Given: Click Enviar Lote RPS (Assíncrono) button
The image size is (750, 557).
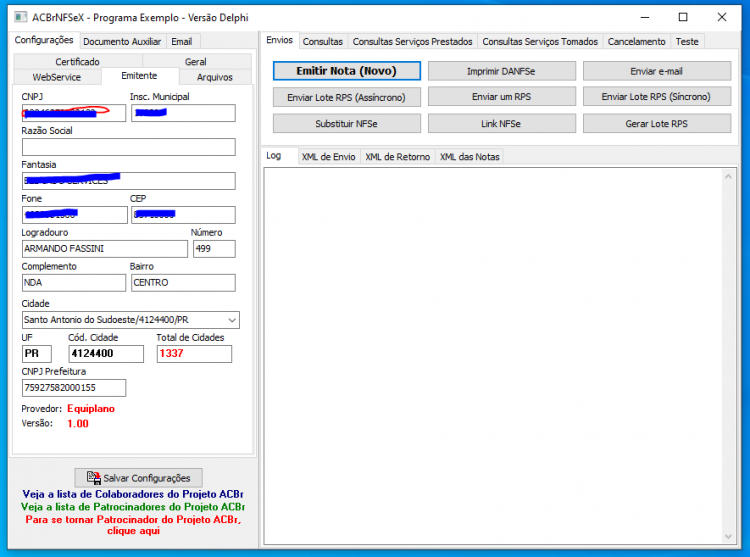Looking at the screenshot, I should pos(347,97).
